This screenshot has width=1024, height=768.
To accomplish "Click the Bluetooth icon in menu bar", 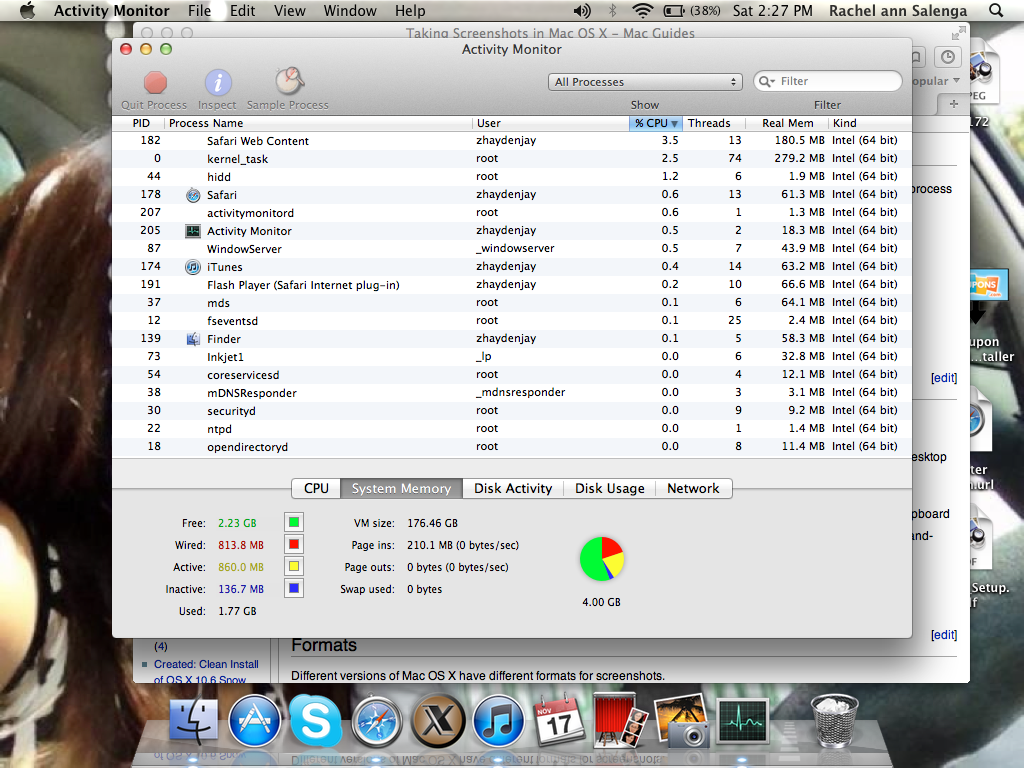I will [613, 10].
